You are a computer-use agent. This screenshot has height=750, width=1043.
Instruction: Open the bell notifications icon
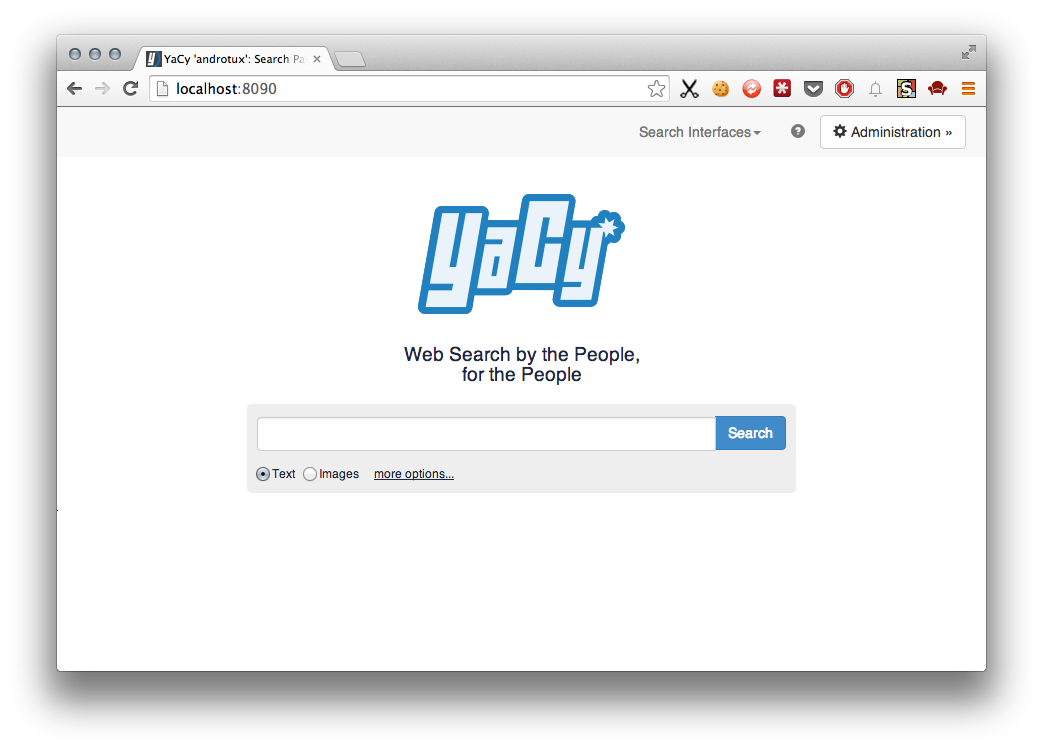[x=875, y=89]
